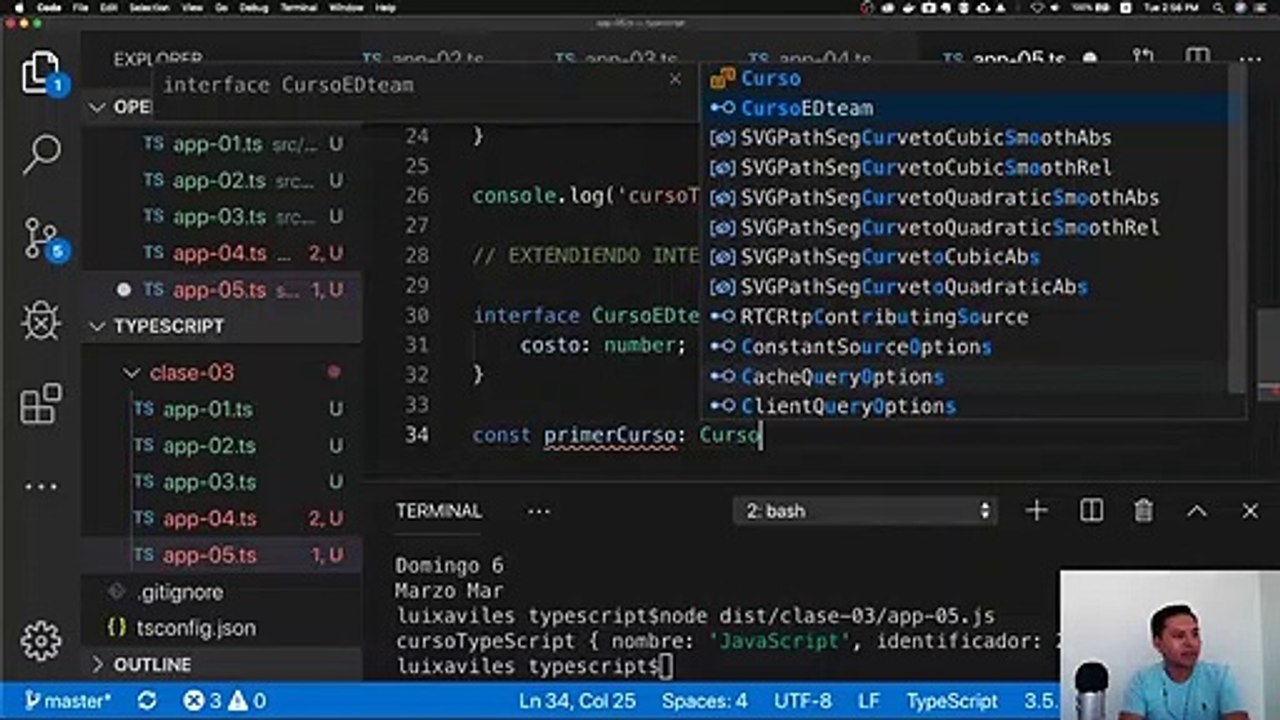Switch to the app-03.ts editor tab

[x=618, y=59]
